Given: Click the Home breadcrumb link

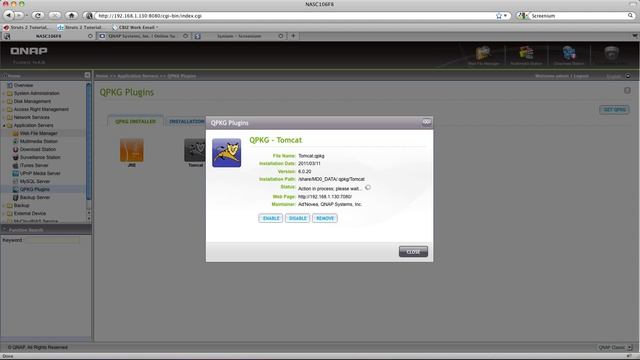Looking at the screenshot, I should point(102,76).
